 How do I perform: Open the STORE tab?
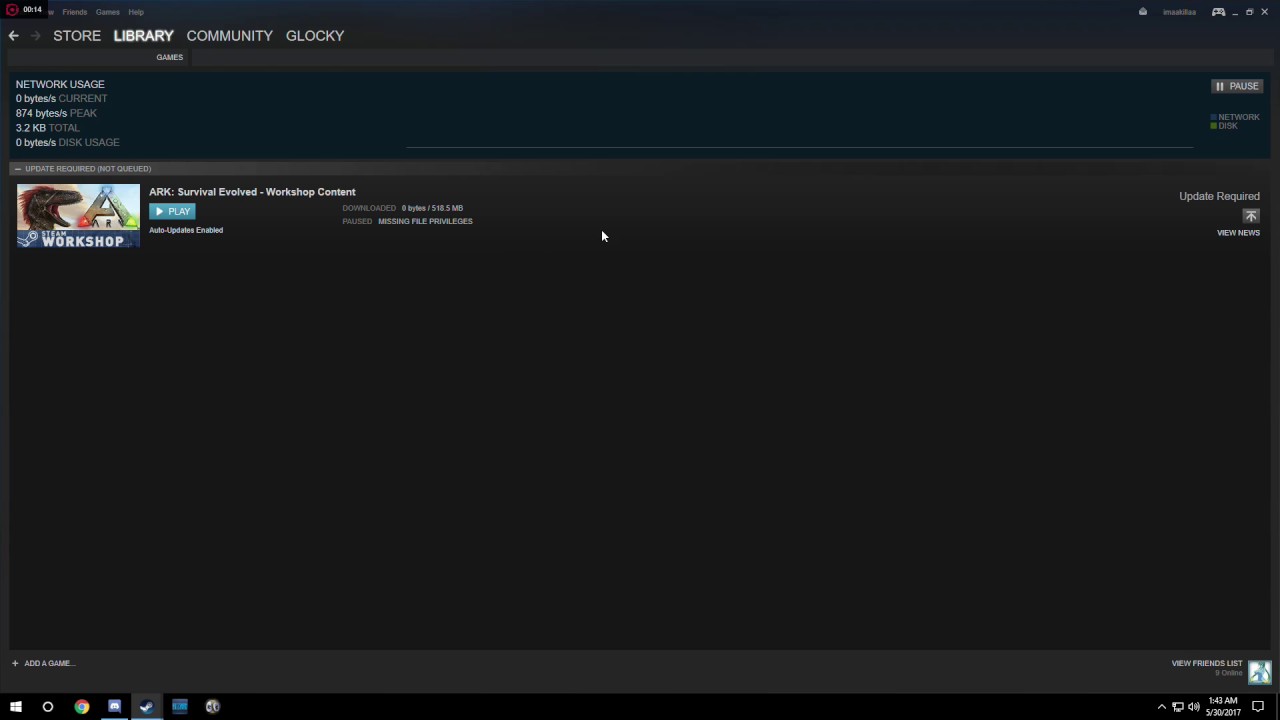coord(77,36)
